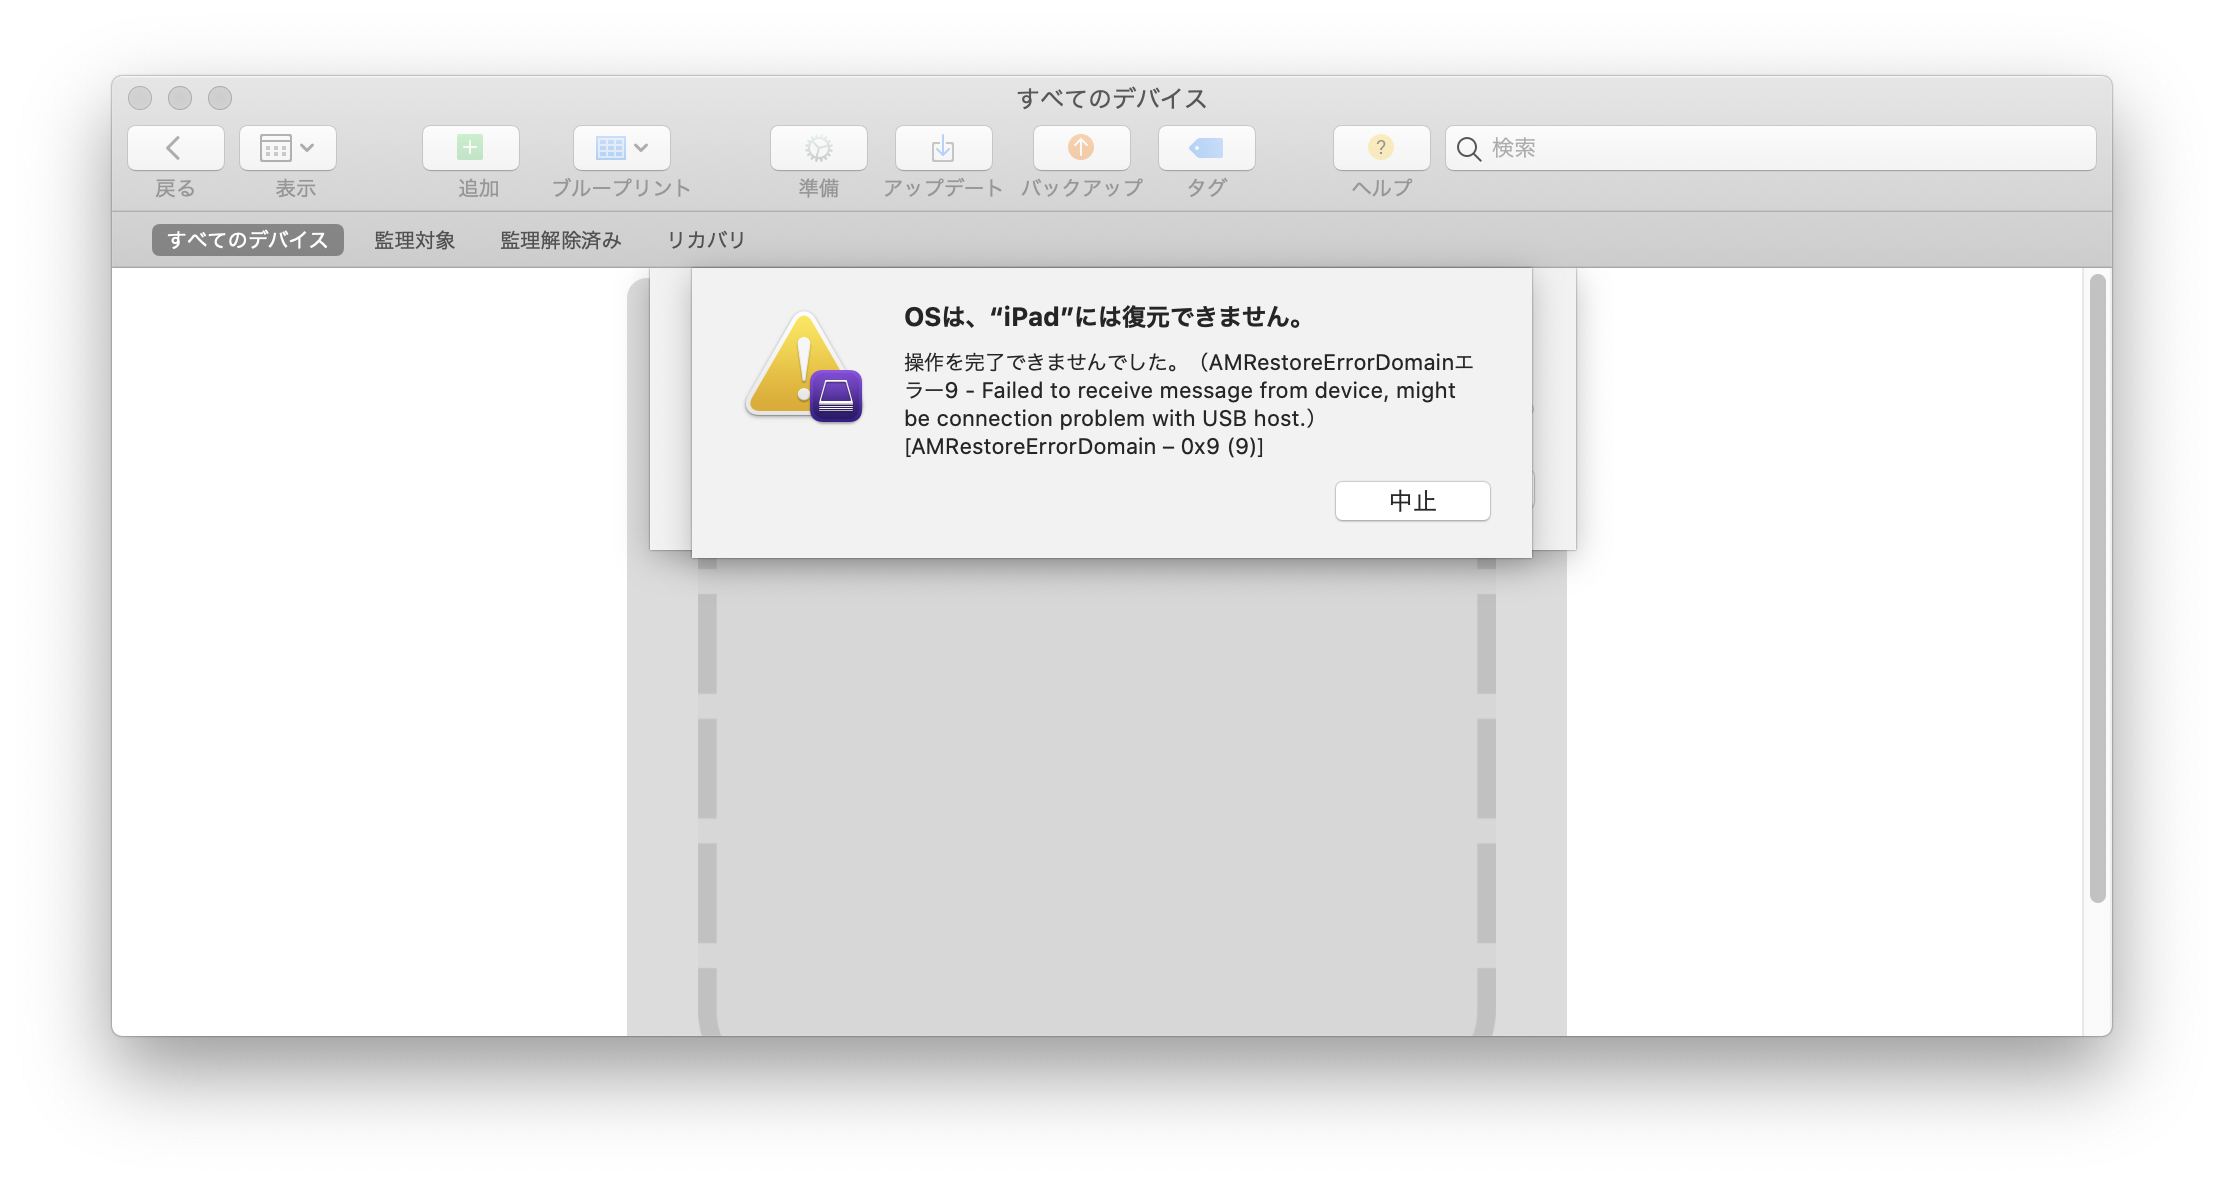
Task: Select the すべてのデバイス tab
Action: click(247, 240)
